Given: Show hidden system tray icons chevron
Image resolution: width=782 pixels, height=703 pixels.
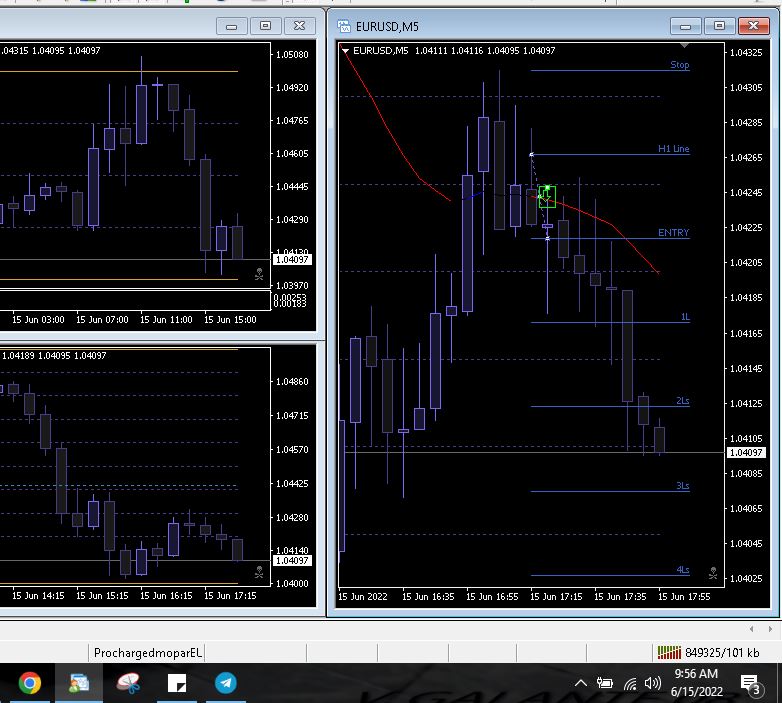Looking at the screenshot, I should pyautogui.click(x=580, y=684).
